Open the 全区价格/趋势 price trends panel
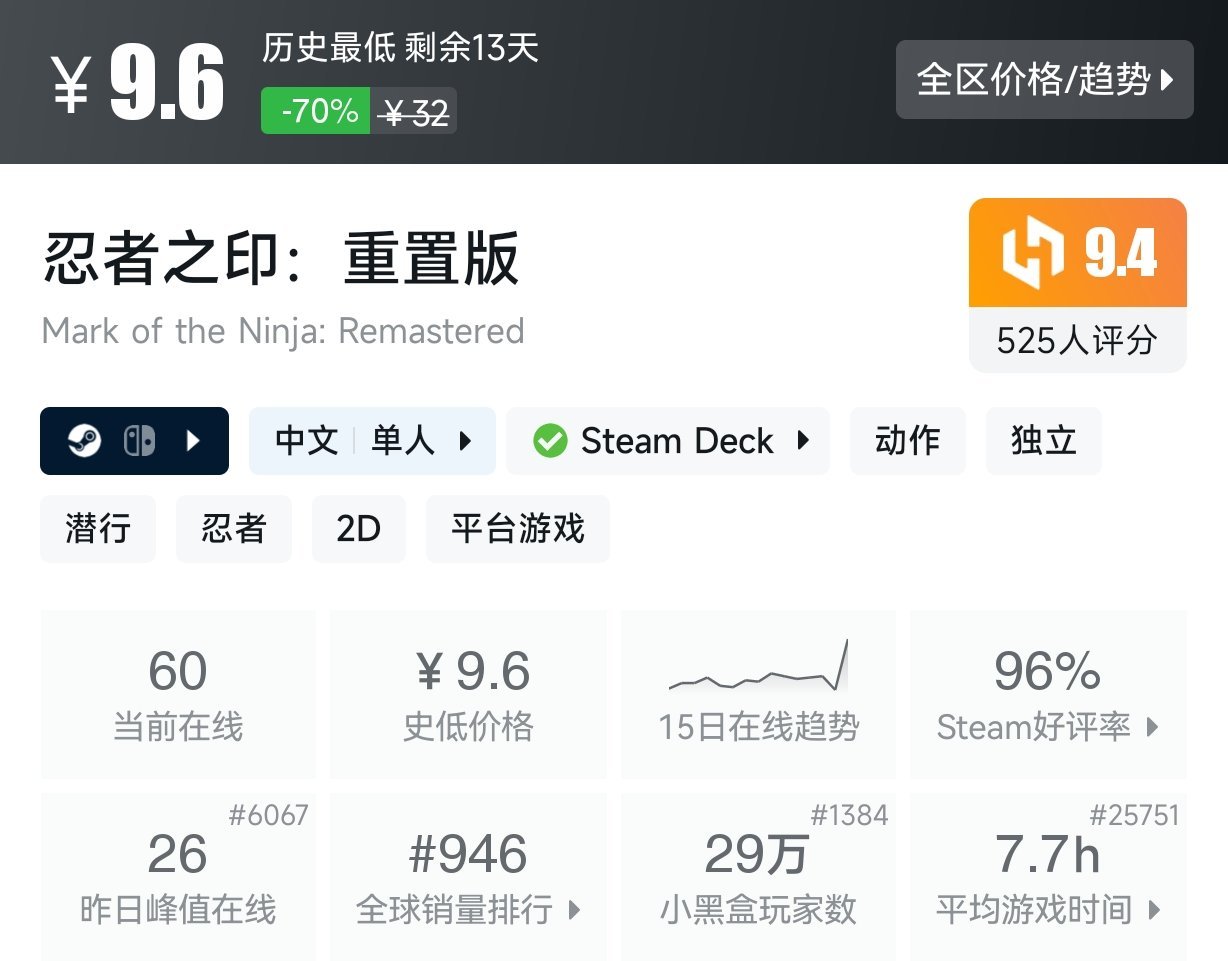1228x961 pixels. (x=1044, y=82)
